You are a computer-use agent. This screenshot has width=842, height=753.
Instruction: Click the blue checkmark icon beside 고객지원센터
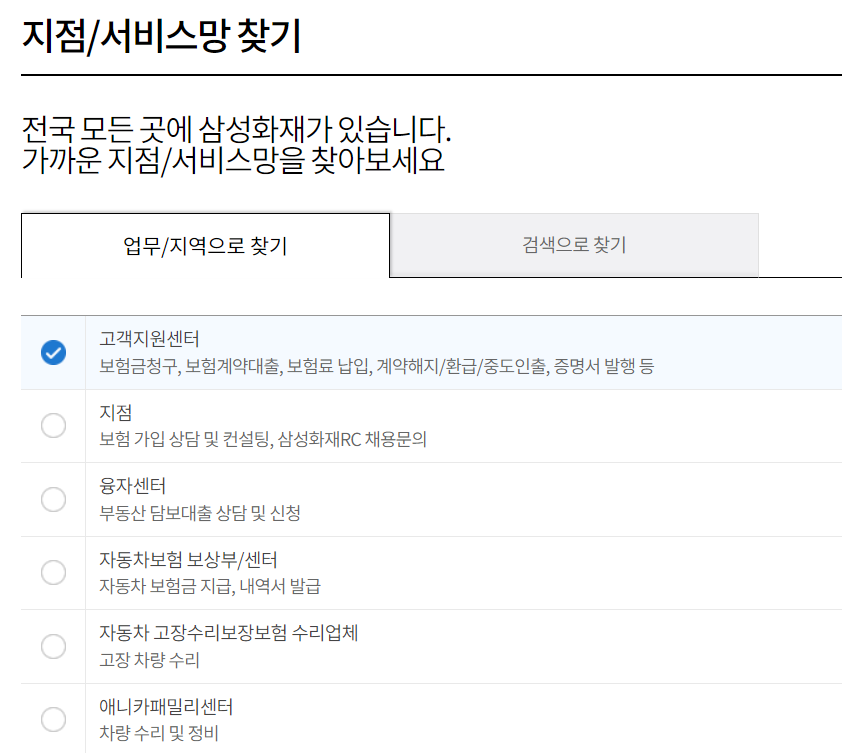coord(53,353)
